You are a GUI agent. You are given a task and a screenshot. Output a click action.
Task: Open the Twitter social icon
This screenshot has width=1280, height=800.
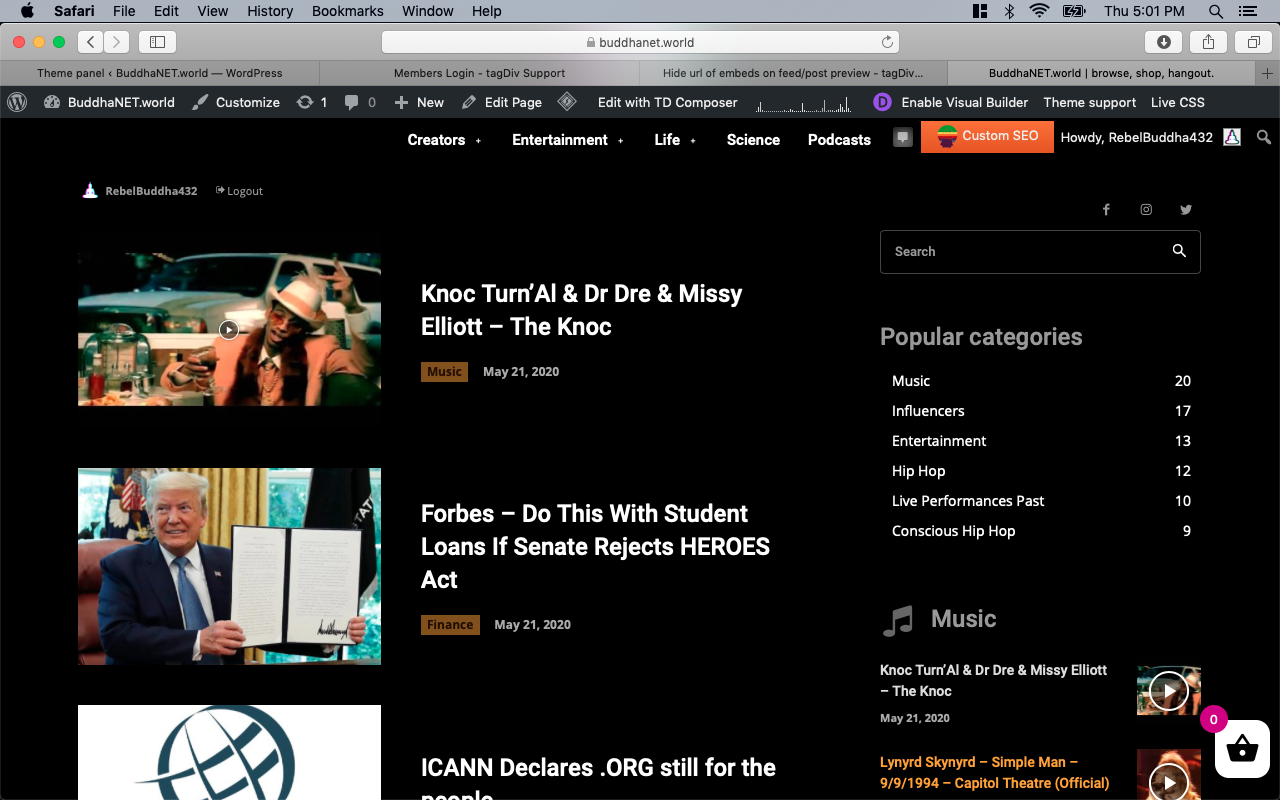point(1186,209)
